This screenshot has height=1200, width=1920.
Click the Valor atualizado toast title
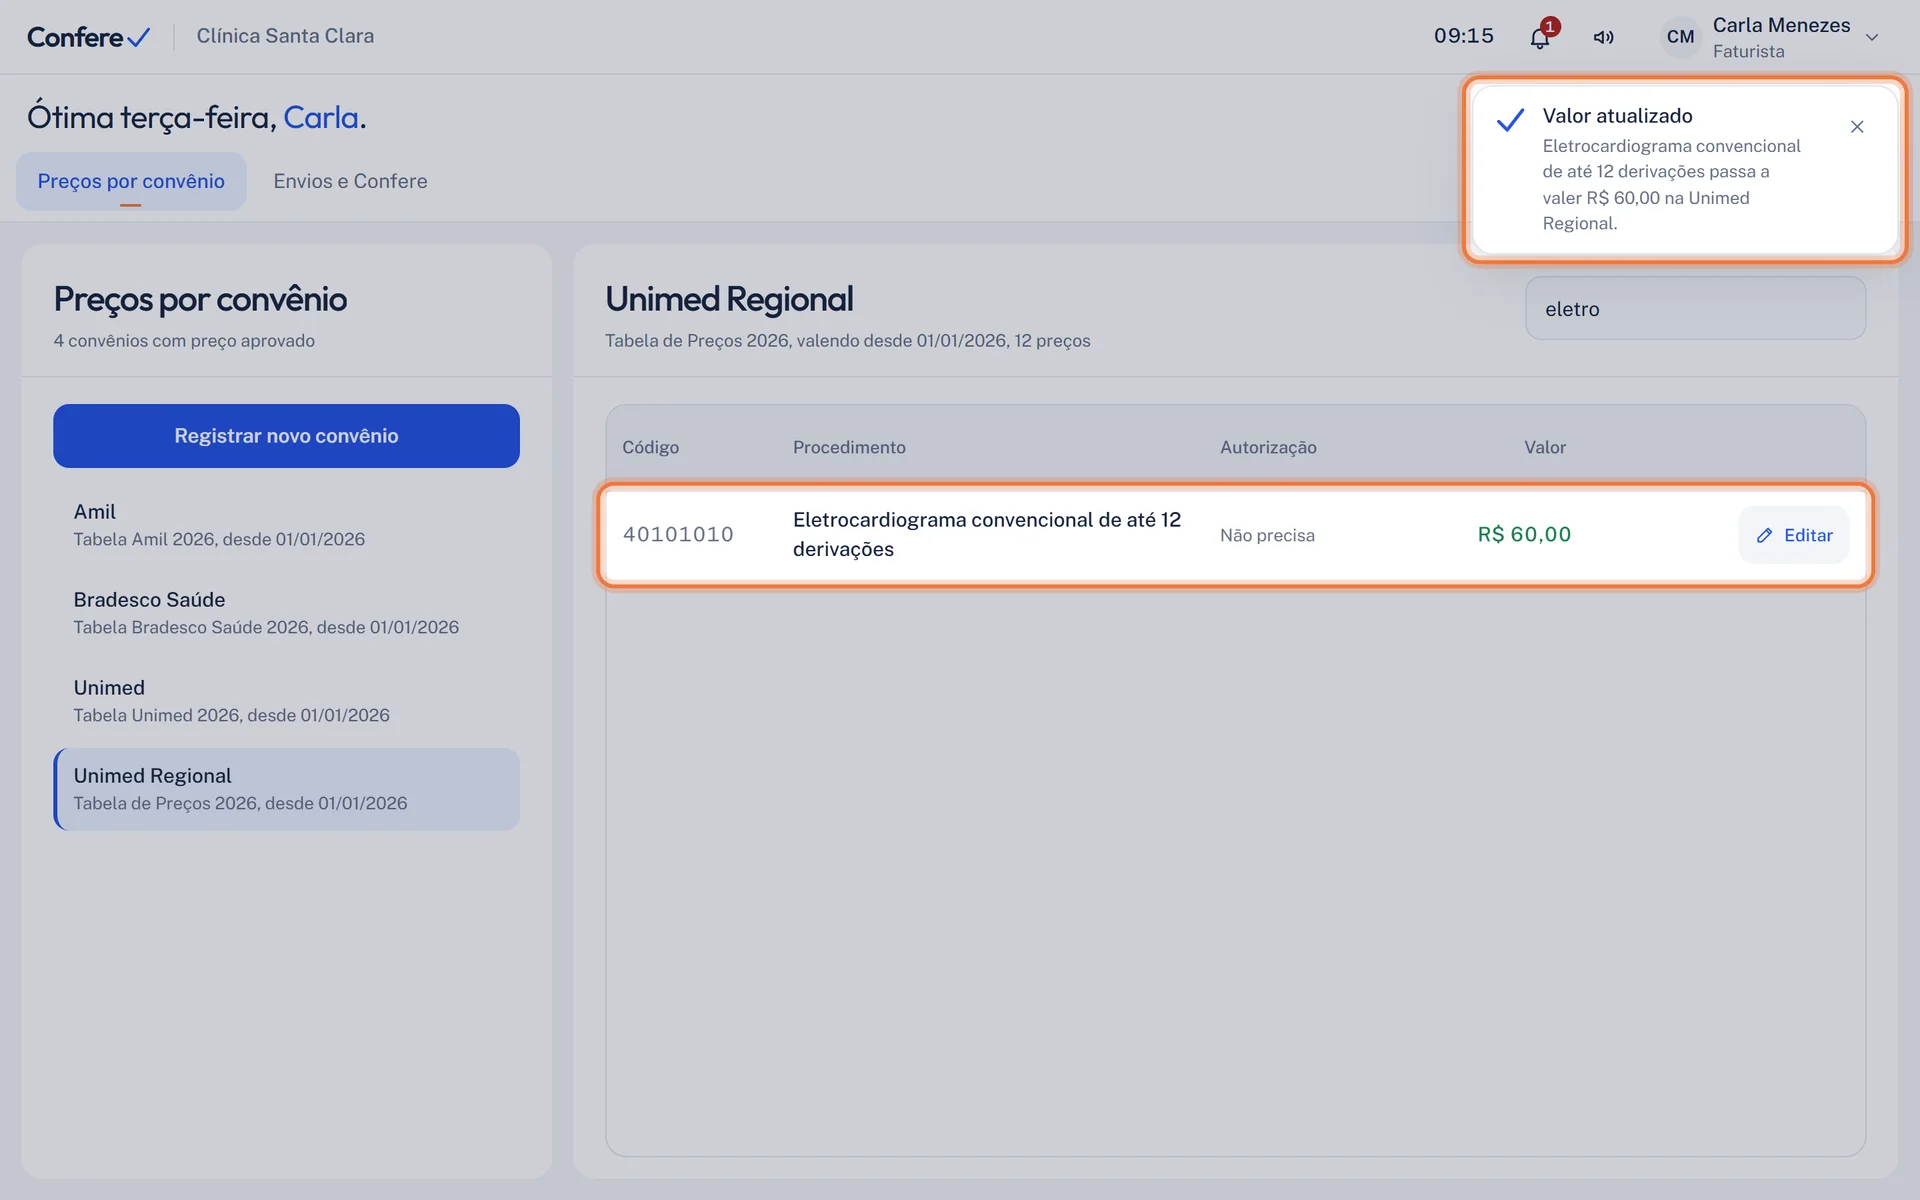(x=1617, y=116)
